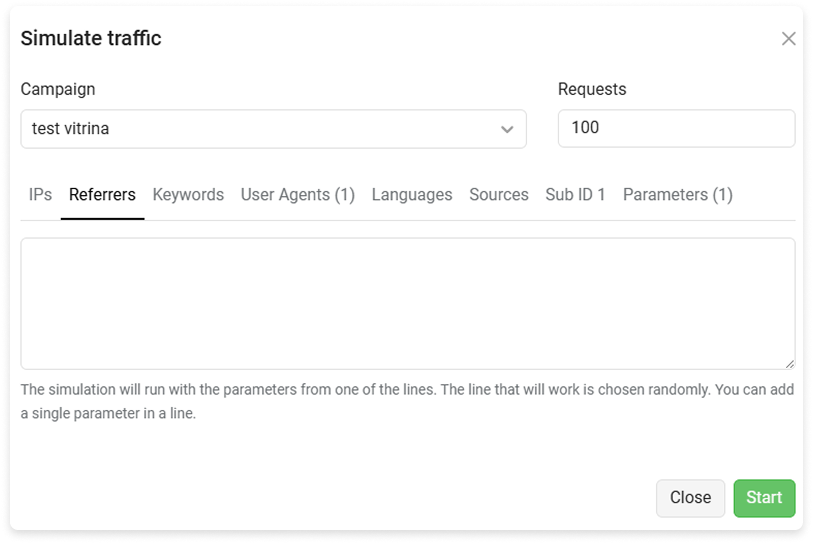Go to the User Agents (1) tab
Image resolution: width=813 pixels, height=544 pixels.
click(298, 194)
